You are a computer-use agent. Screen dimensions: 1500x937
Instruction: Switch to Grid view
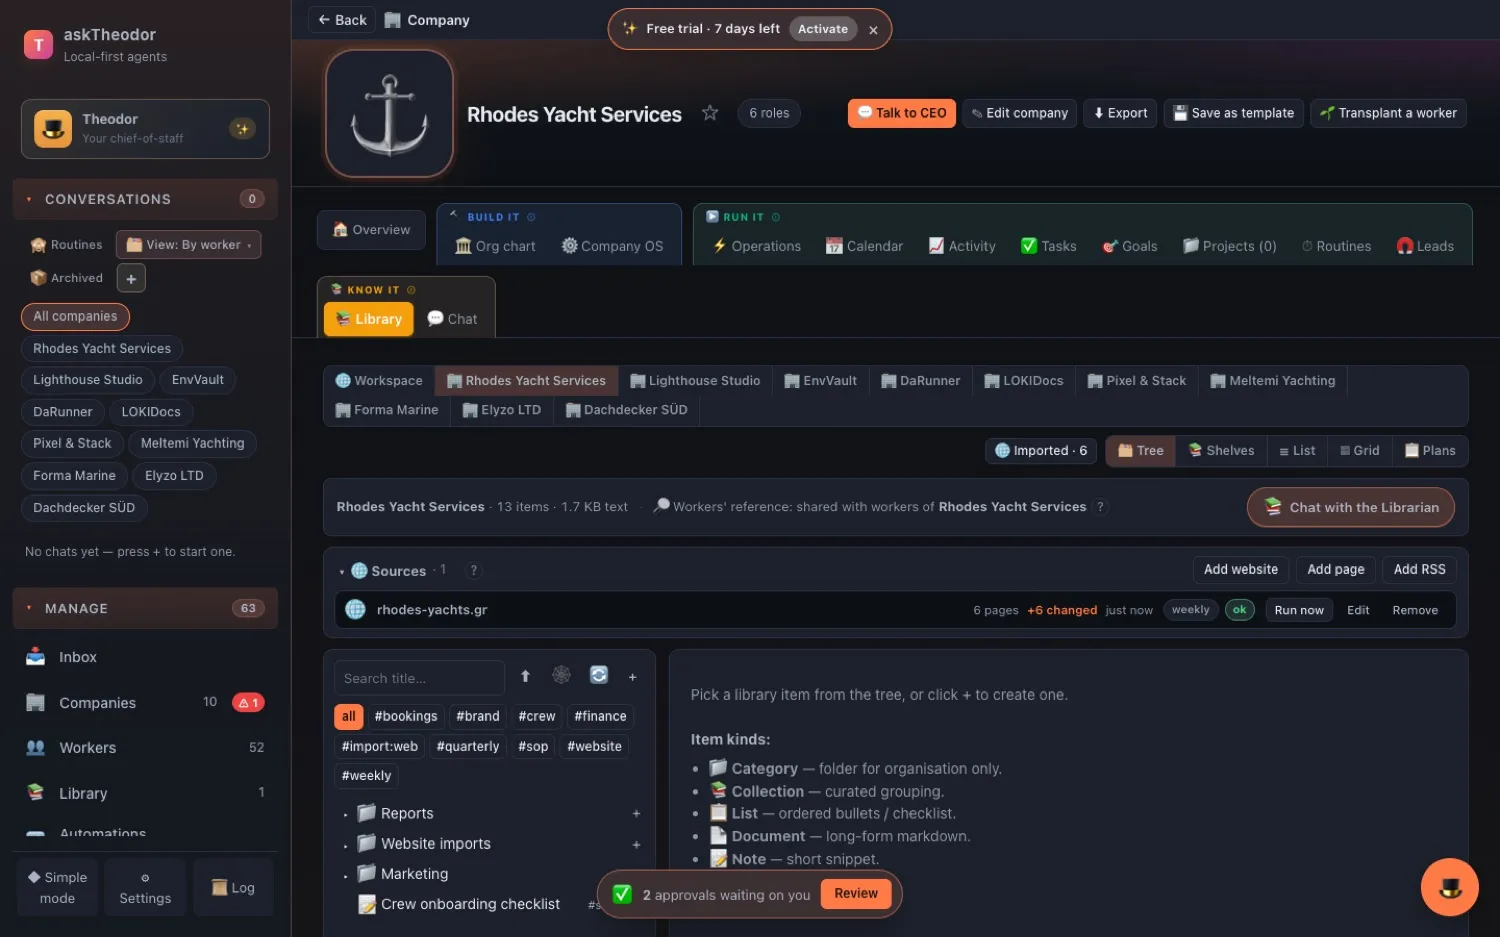(x=1360, y=451)
